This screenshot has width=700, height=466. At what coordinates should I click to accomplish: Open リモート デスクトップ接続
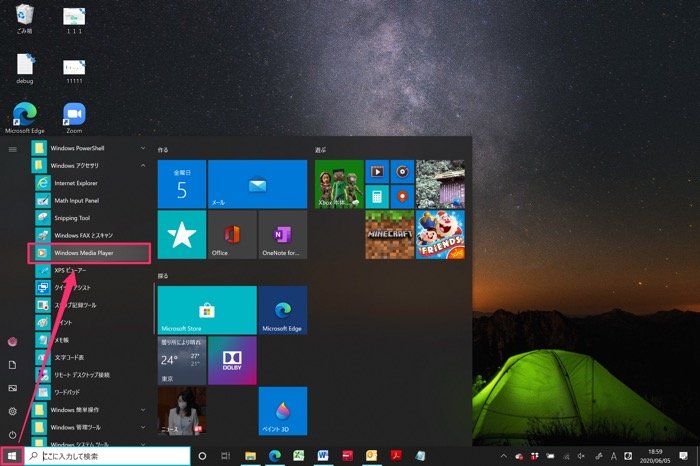point(89,375)
